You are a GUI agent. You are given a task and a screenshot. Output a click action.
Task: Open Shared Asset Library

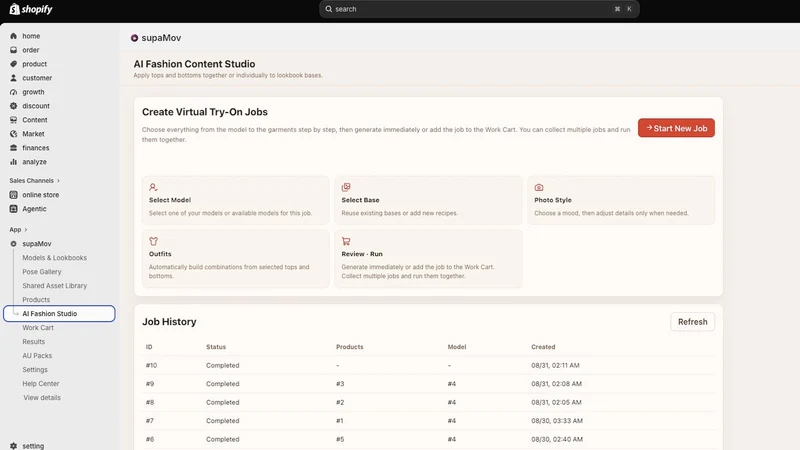point(55,286)
